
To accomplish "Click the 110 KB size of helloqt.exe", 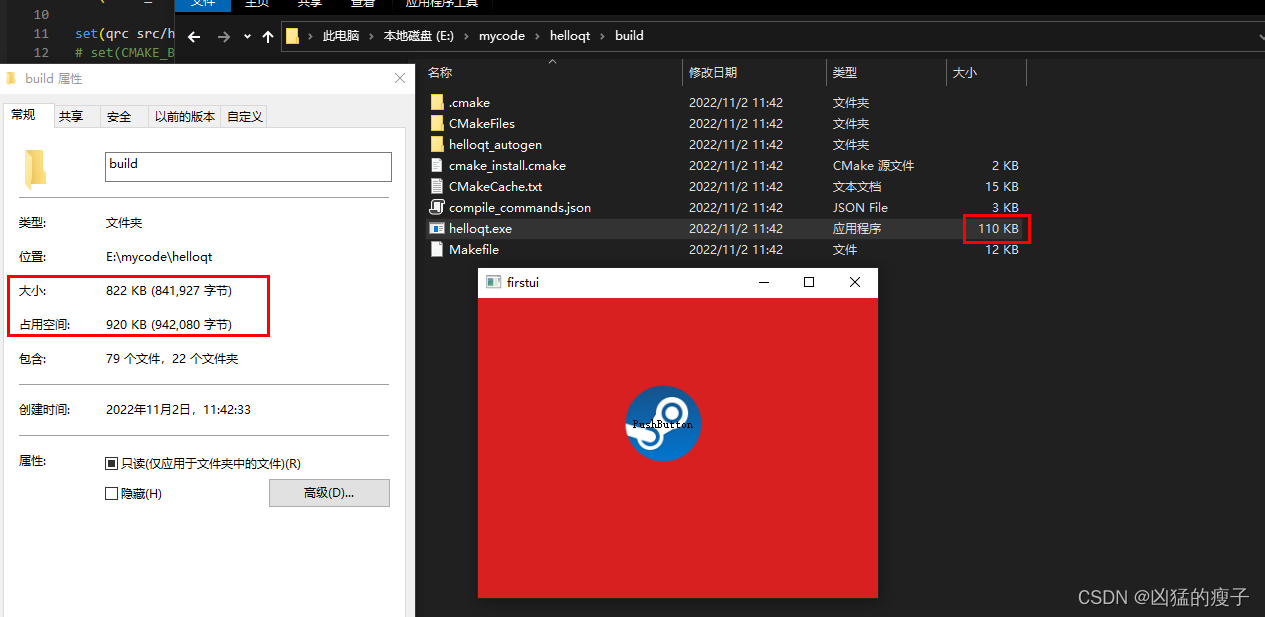I will pyautogui.click(x=998, y=228).
